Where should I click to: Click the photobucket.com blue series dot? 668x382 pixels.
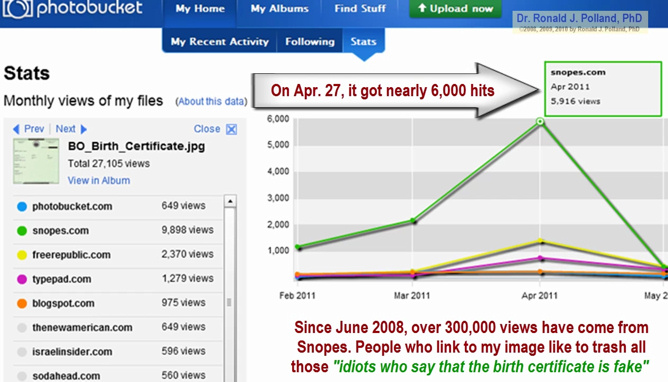click(22, 207)
